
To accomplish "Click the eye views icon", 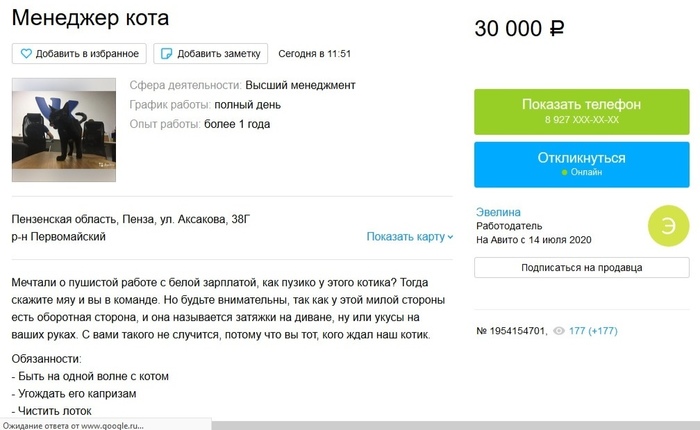I will 558,329.
